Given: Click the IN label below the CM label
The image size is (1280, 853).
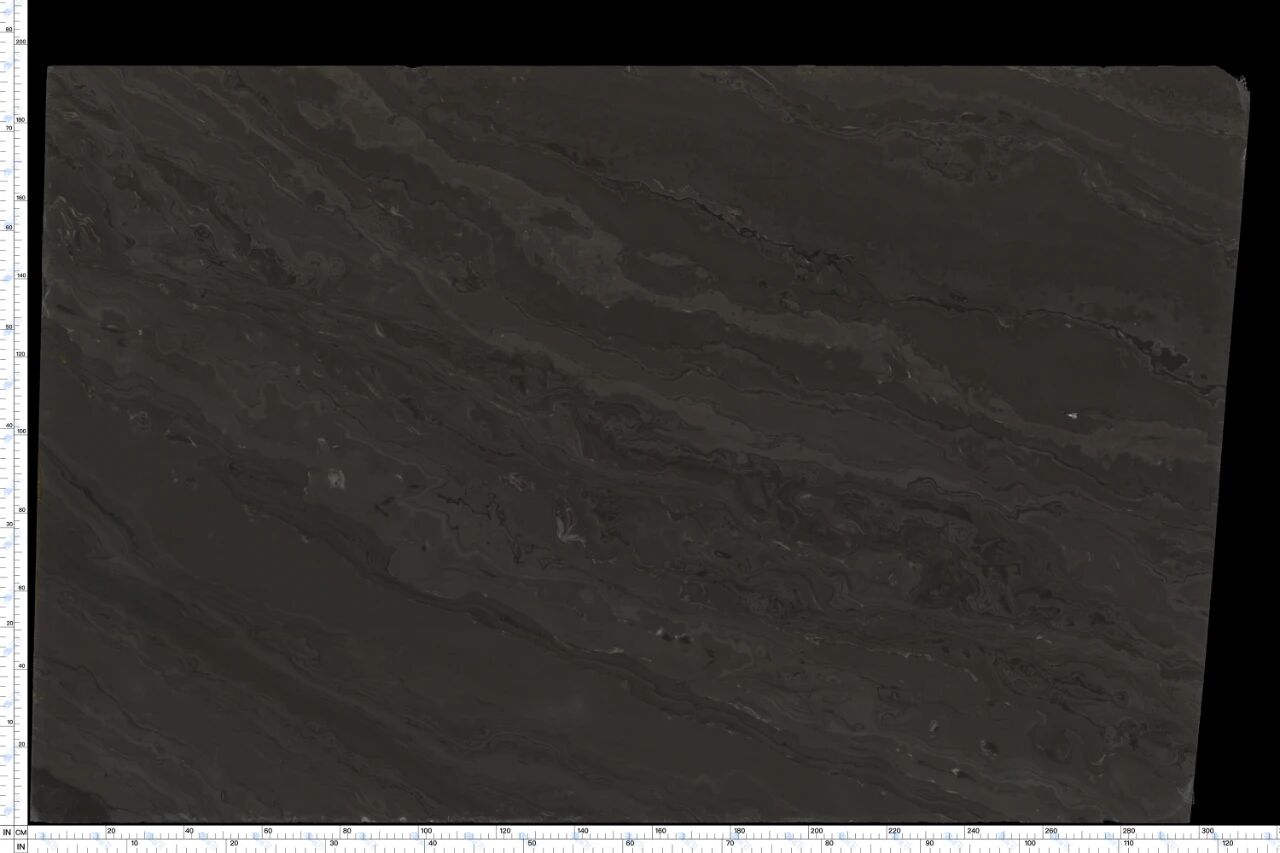Looking at the screenshot, I should pos(21,846).
